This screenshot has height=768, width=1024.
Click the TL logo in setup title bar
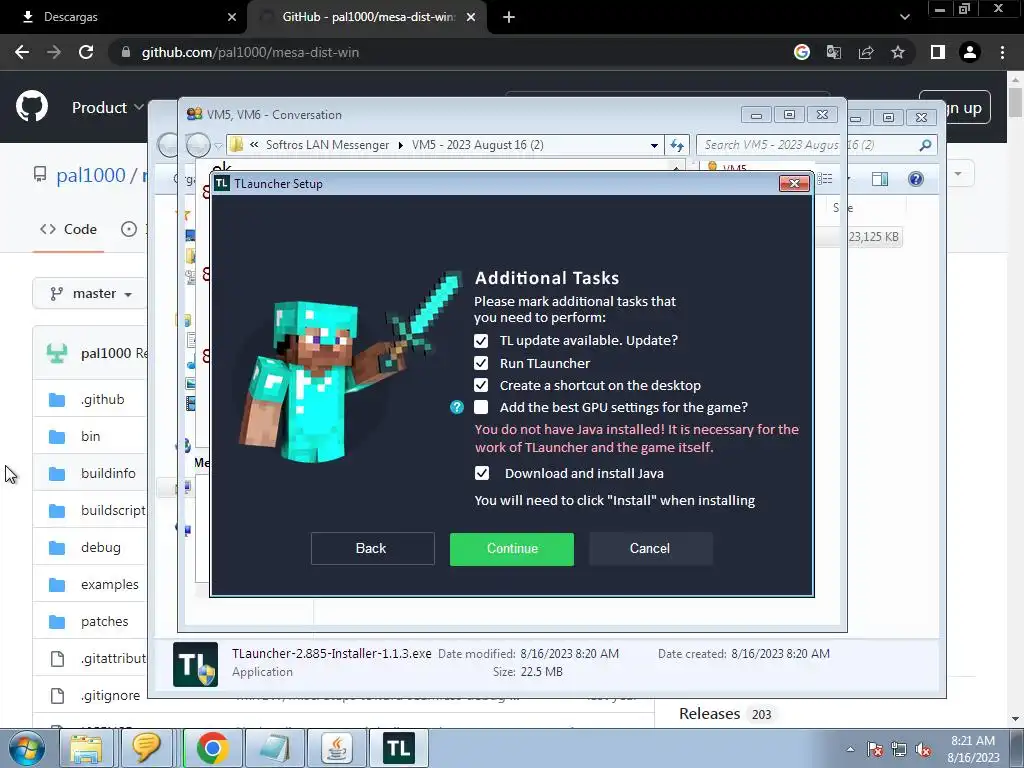pos(222,184)
